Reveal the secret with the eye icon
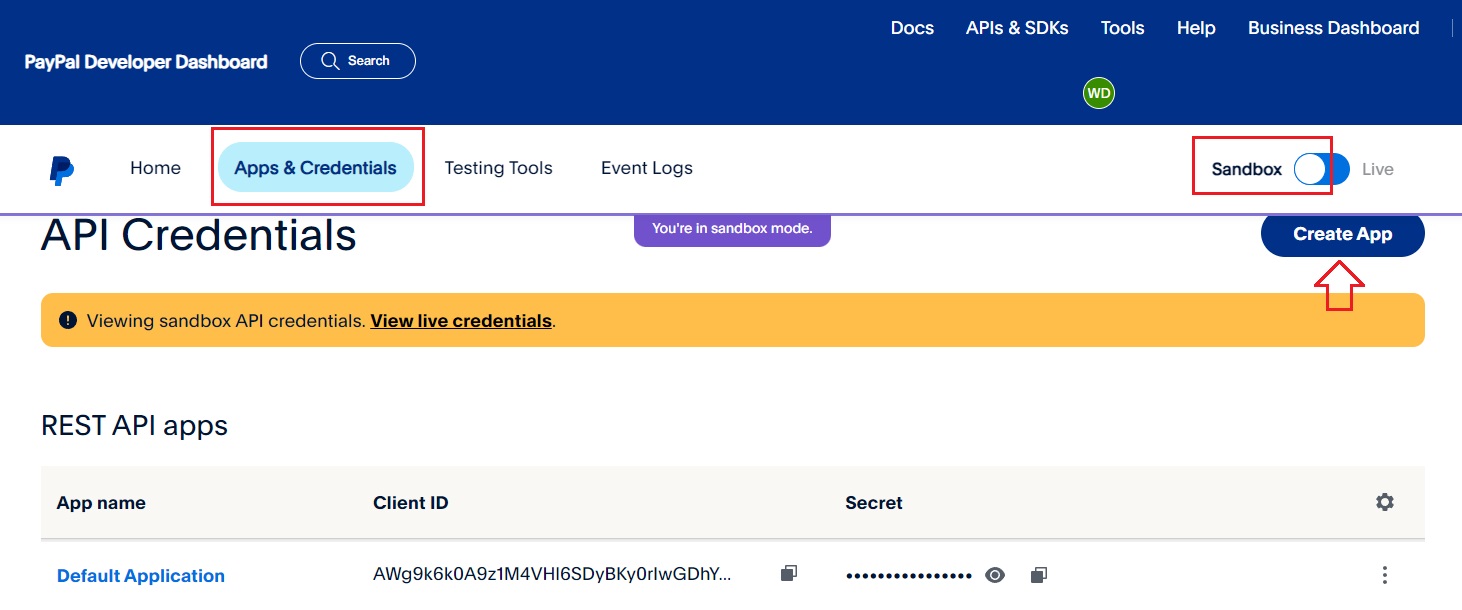 point(994,575)
